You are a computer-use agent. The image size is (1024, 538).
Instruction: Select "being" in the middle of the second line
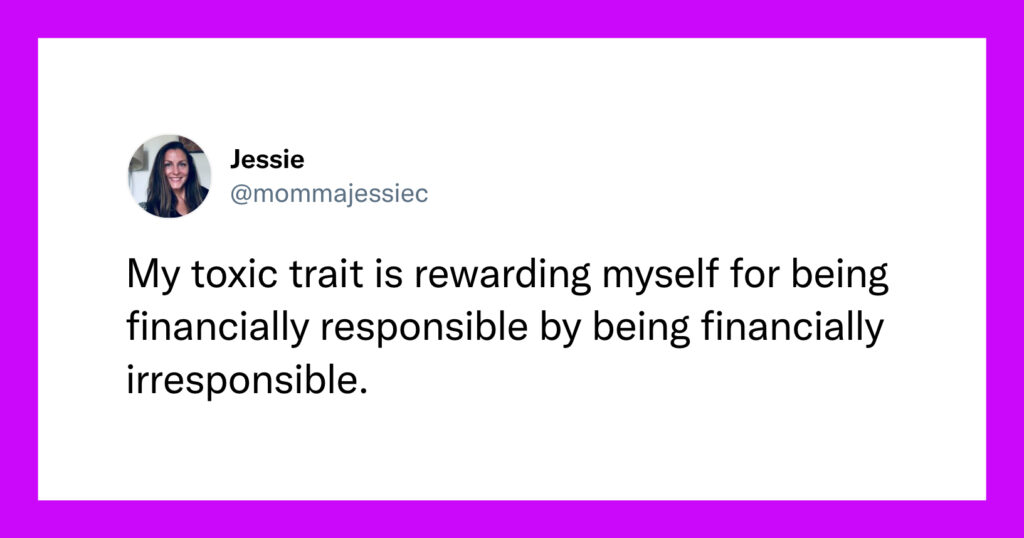(641, 328)
